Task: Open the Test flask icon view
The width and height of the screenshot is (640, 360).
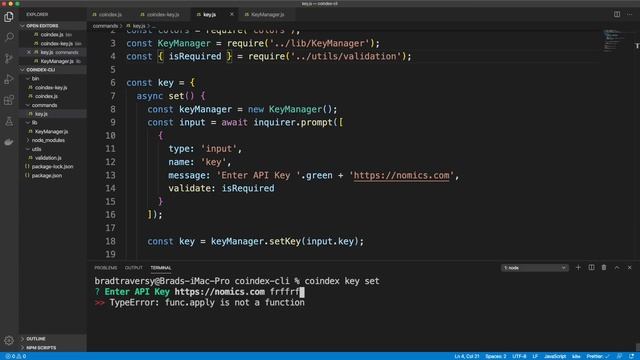Action: pyautogui.click(x=9, y=121)
